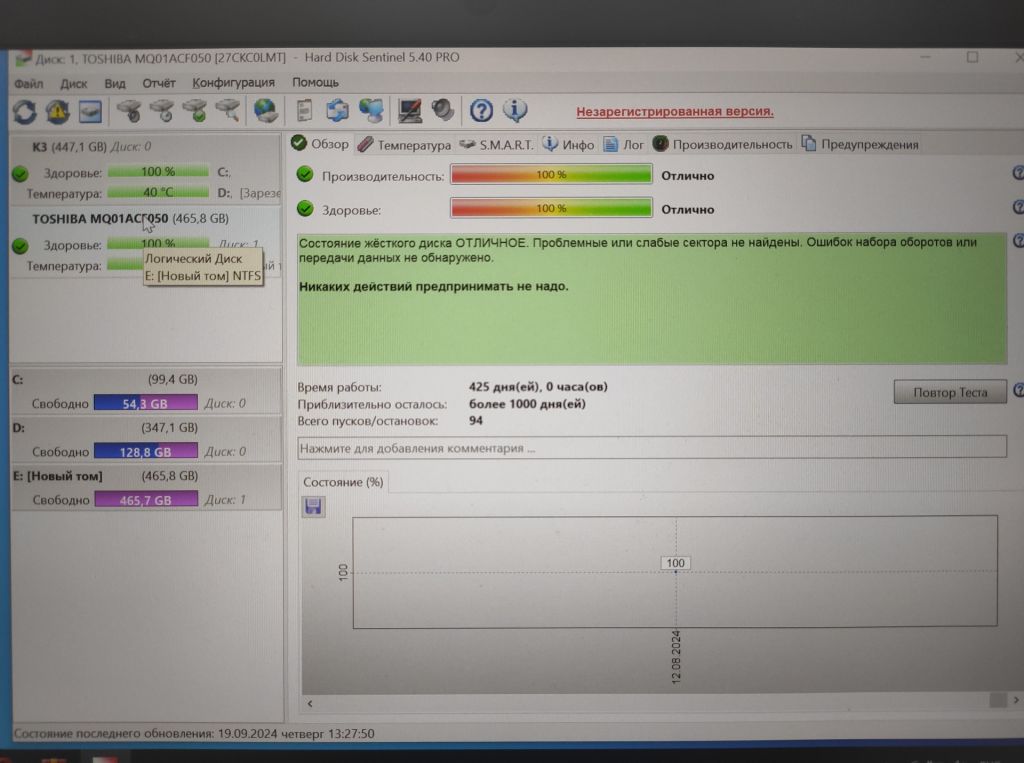Click the Повтор Теста button
The width and height of the screenshot is (1024, 763).
[x=950, y=392]
